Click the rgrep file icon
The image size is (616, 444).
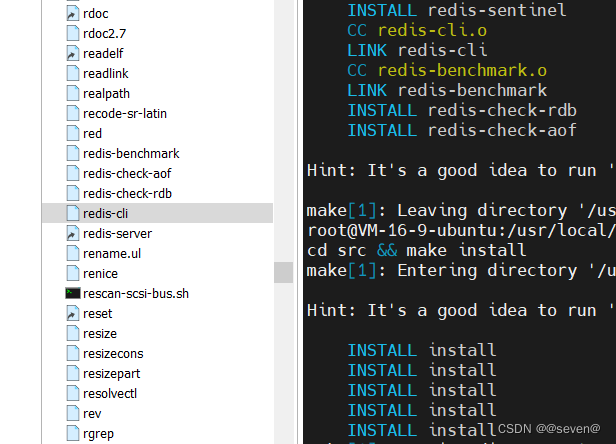72,433
